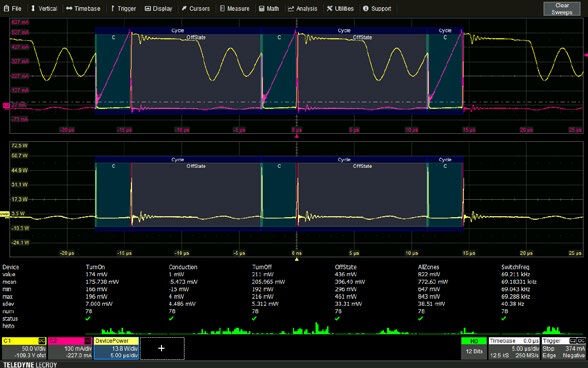588x368 pixels.
Task: Open the Support menu
Action: click(x=376, y=8)
